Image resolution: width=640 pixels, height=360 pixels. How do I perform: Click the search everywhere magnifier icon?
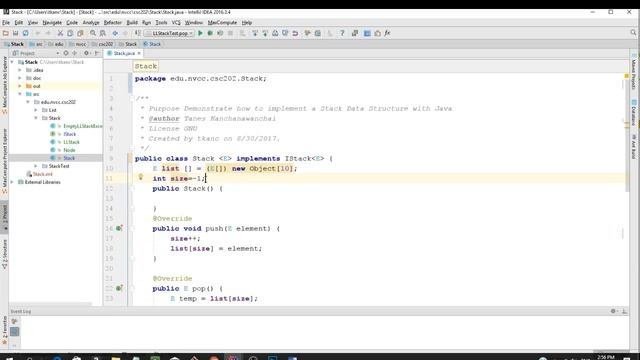pos(633,33)
